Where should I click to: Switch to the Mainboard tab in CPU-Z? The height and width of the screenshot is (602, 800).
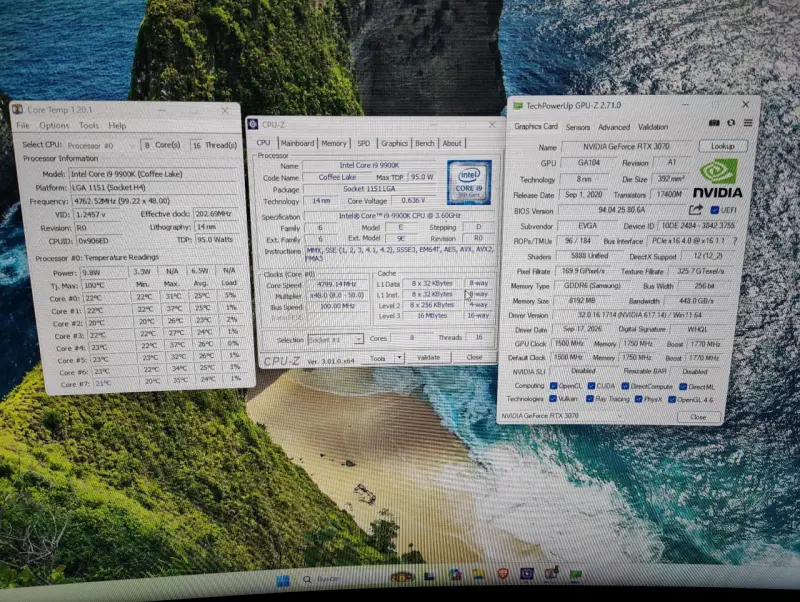pos(297,143)
